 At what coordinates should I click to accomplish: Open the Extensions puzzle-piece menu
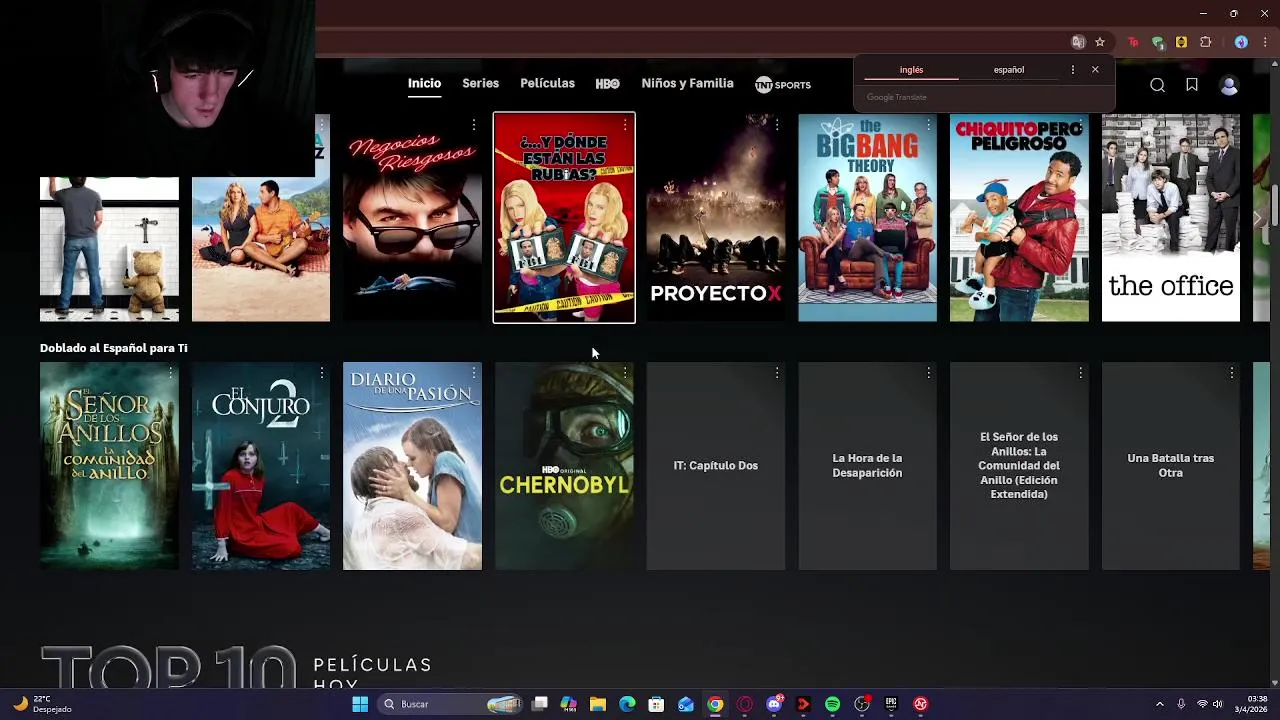[1205, 42]
